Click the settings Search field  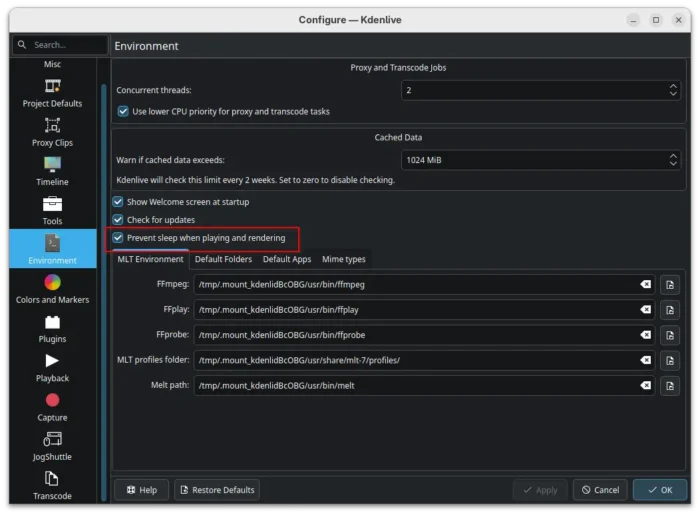point(60,45)
